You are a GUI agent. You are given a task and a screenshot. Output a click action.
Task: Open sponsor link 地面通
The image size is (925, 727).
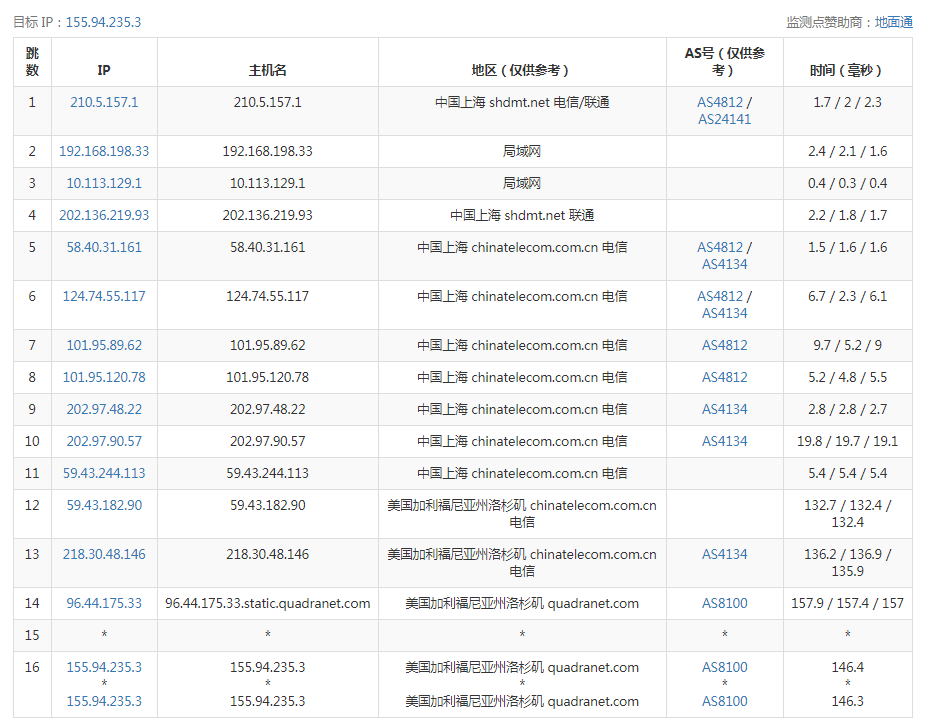pos(893,22)
